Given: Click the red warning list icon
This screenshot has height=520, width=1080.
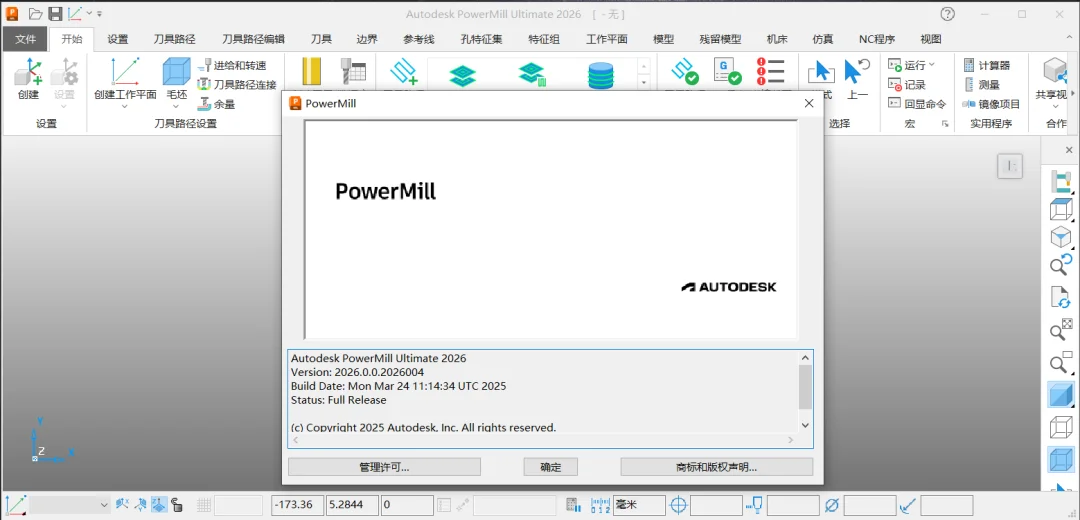Looking at the screenshot, I should click(771, 72).
